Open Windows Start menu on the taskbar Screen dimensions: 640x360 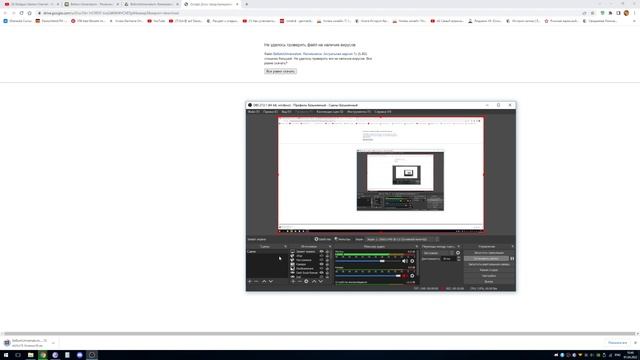click(x=6, y=355)
